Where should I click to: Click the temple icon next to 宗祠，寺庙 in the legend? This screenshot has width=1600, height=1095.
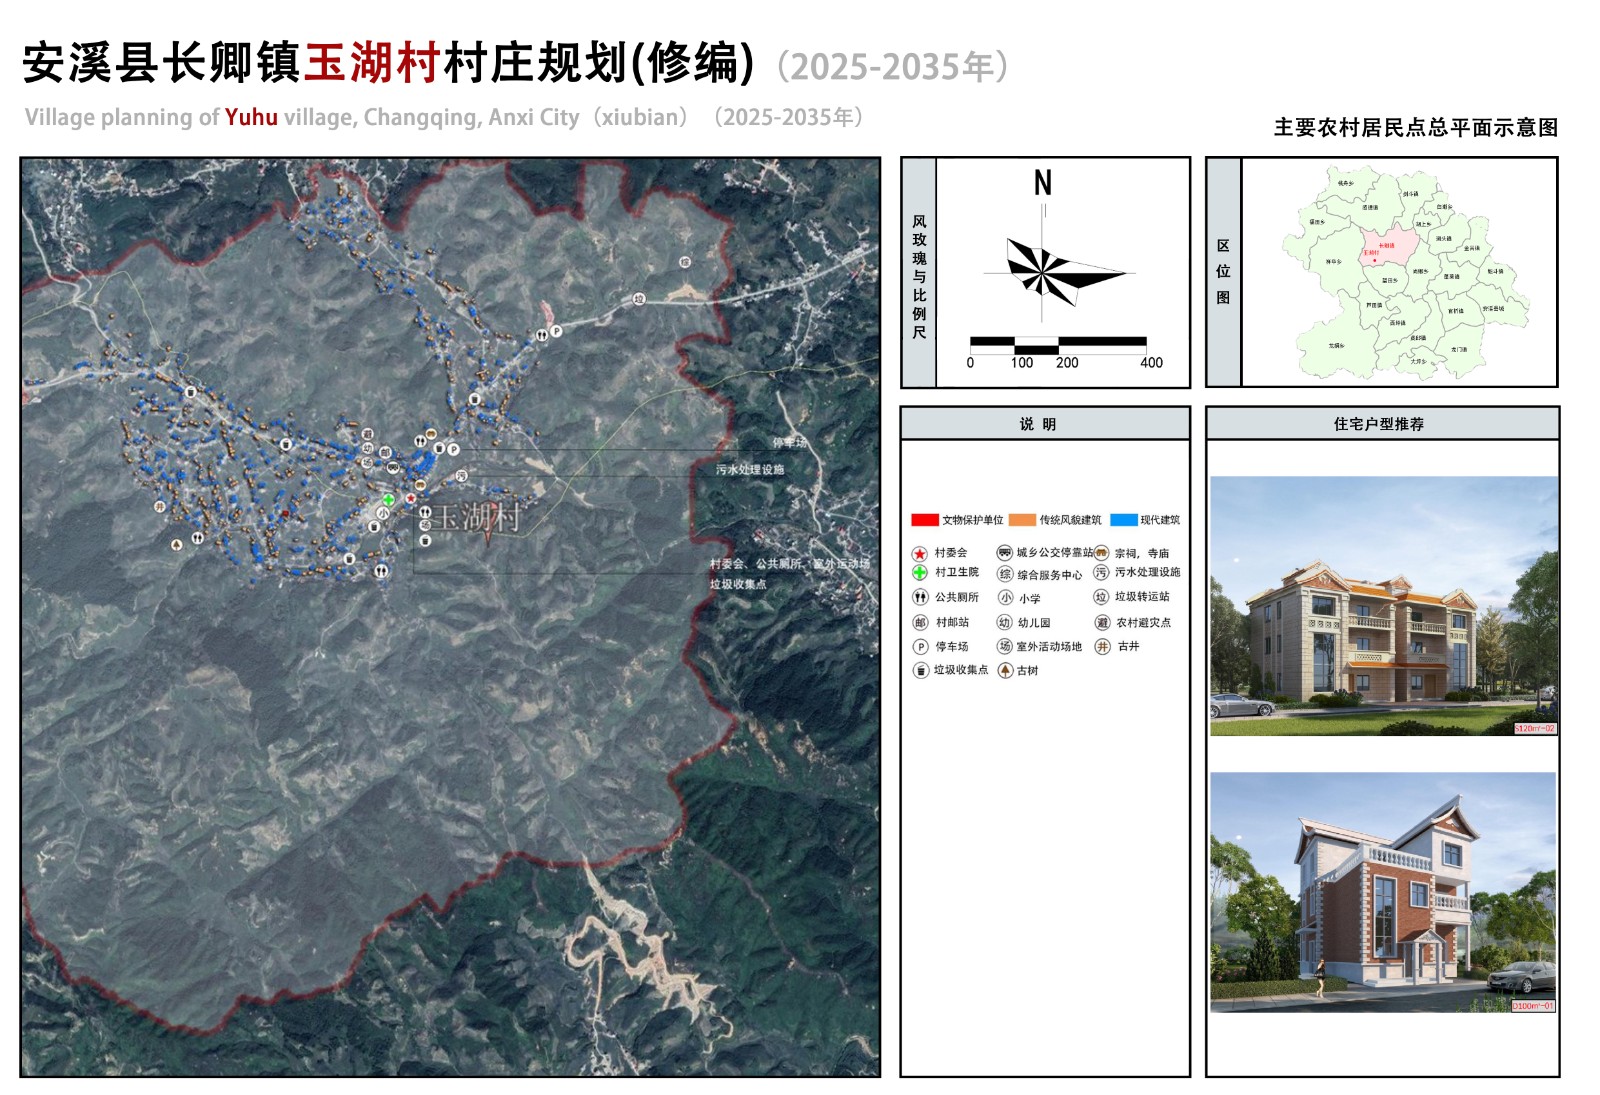pyautogui.click(x=1101, y=552)
